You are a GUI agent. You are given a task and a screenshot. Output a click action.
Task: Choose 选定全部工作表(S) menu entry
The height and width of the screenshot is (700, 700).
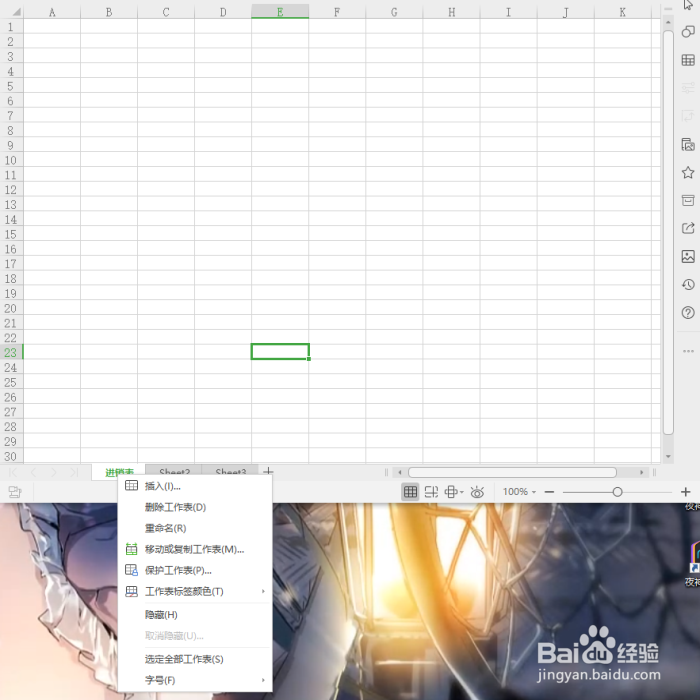195,659
